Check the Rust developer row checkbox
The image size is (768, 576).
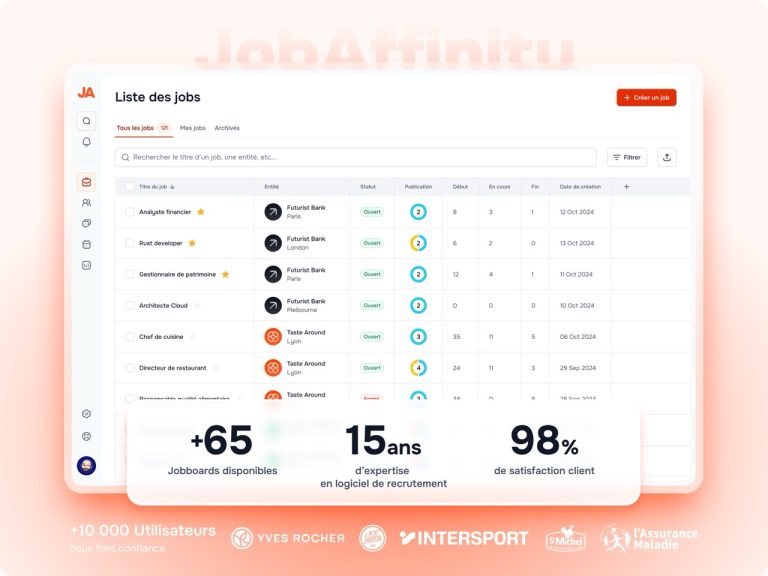point(129,243)
